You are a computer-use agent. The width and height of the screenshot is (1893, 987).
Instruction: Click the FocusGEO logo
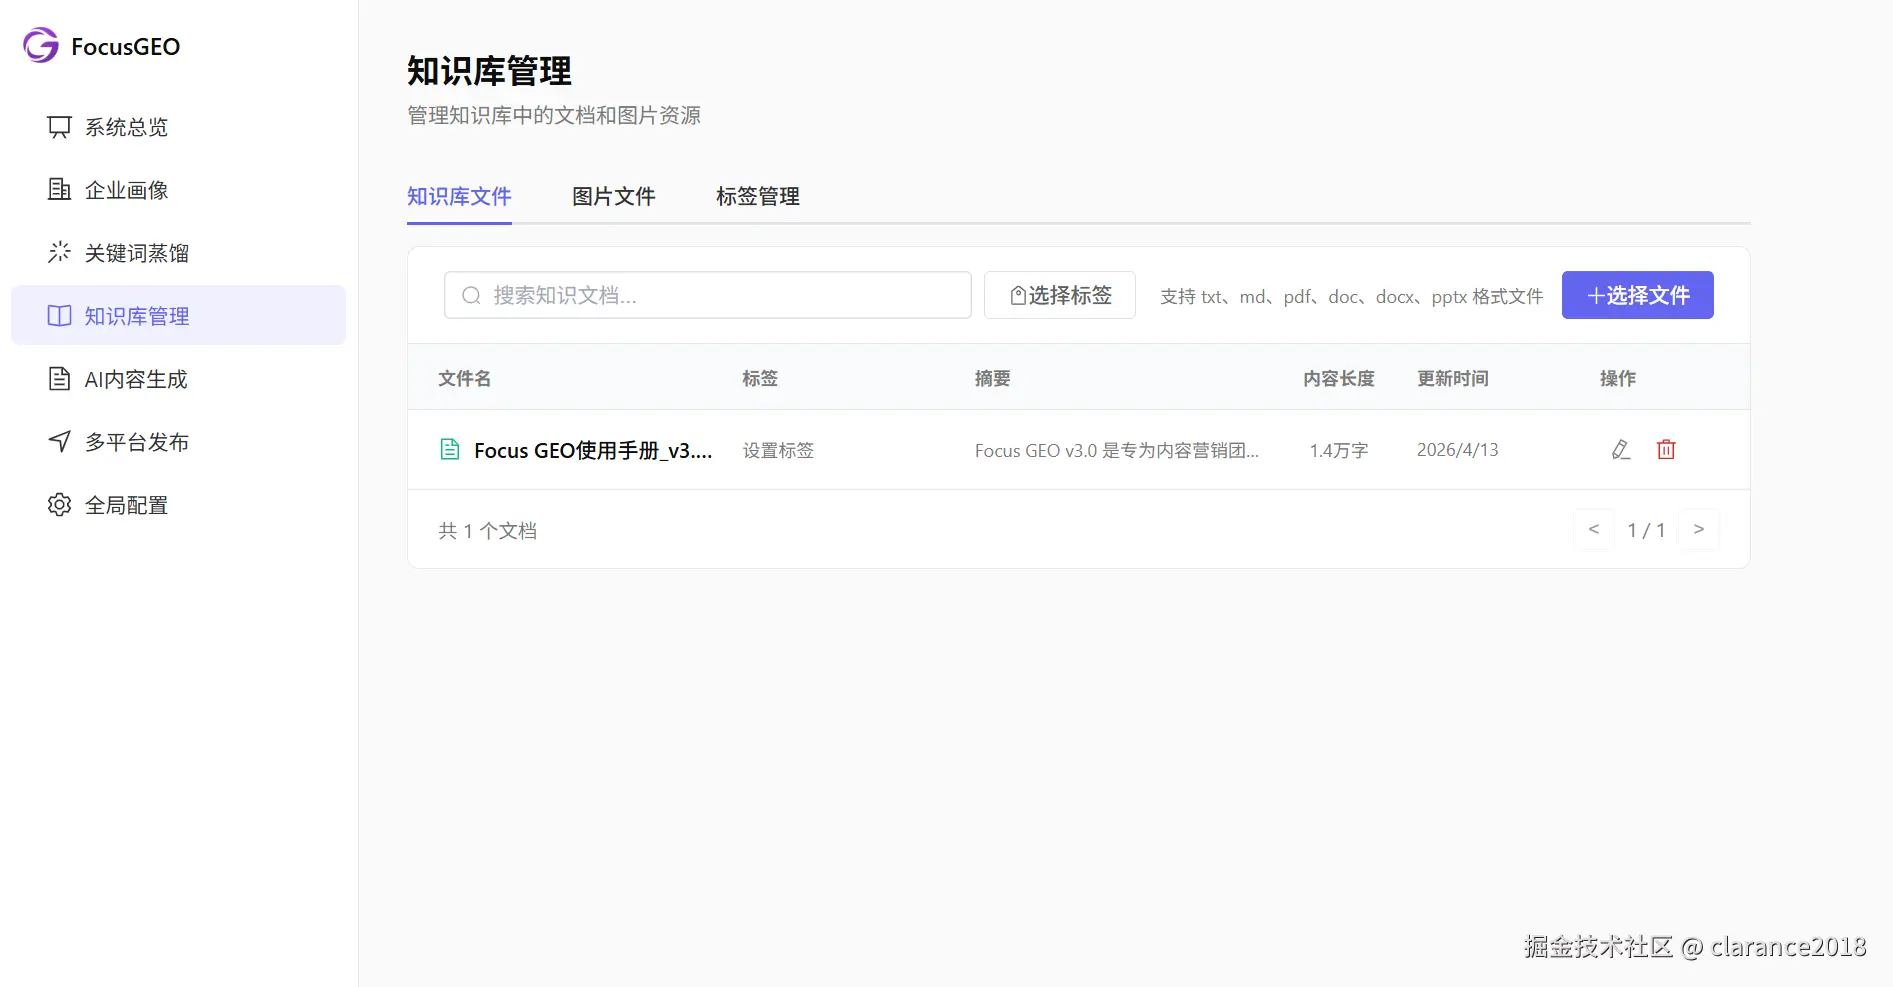pyautogui.click(x=100, y=45)
